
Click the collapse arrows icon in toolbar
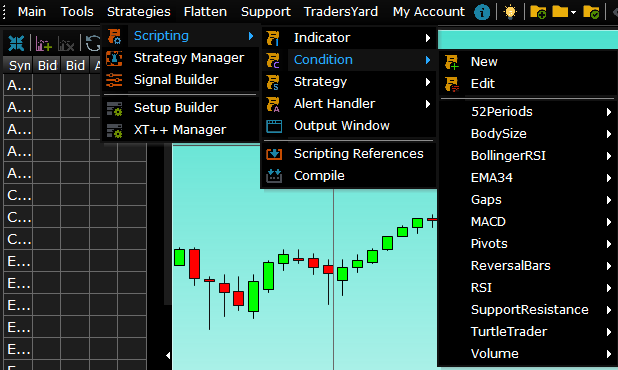click(16, 43)
